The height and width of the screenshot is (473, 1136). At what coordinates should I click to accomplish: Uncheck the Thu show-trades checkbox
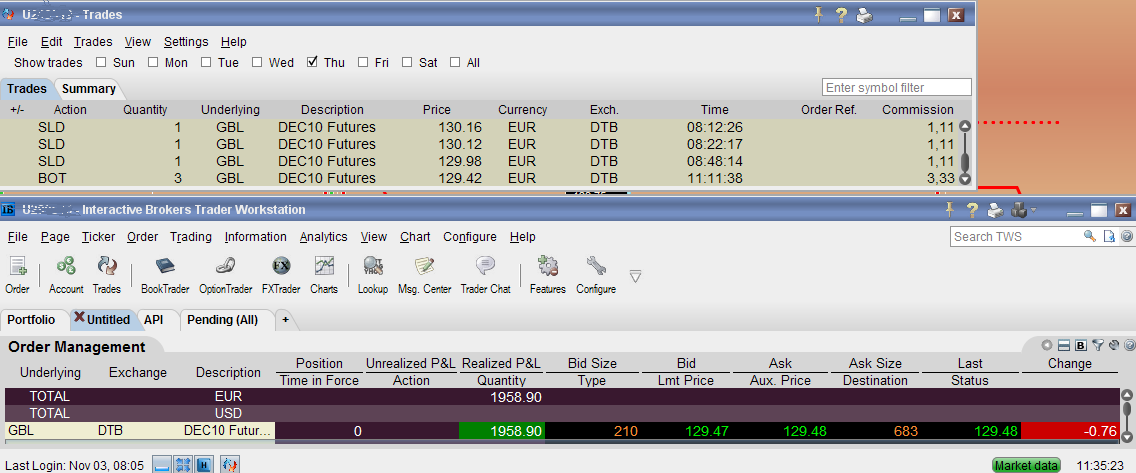[x=312, y=62]
